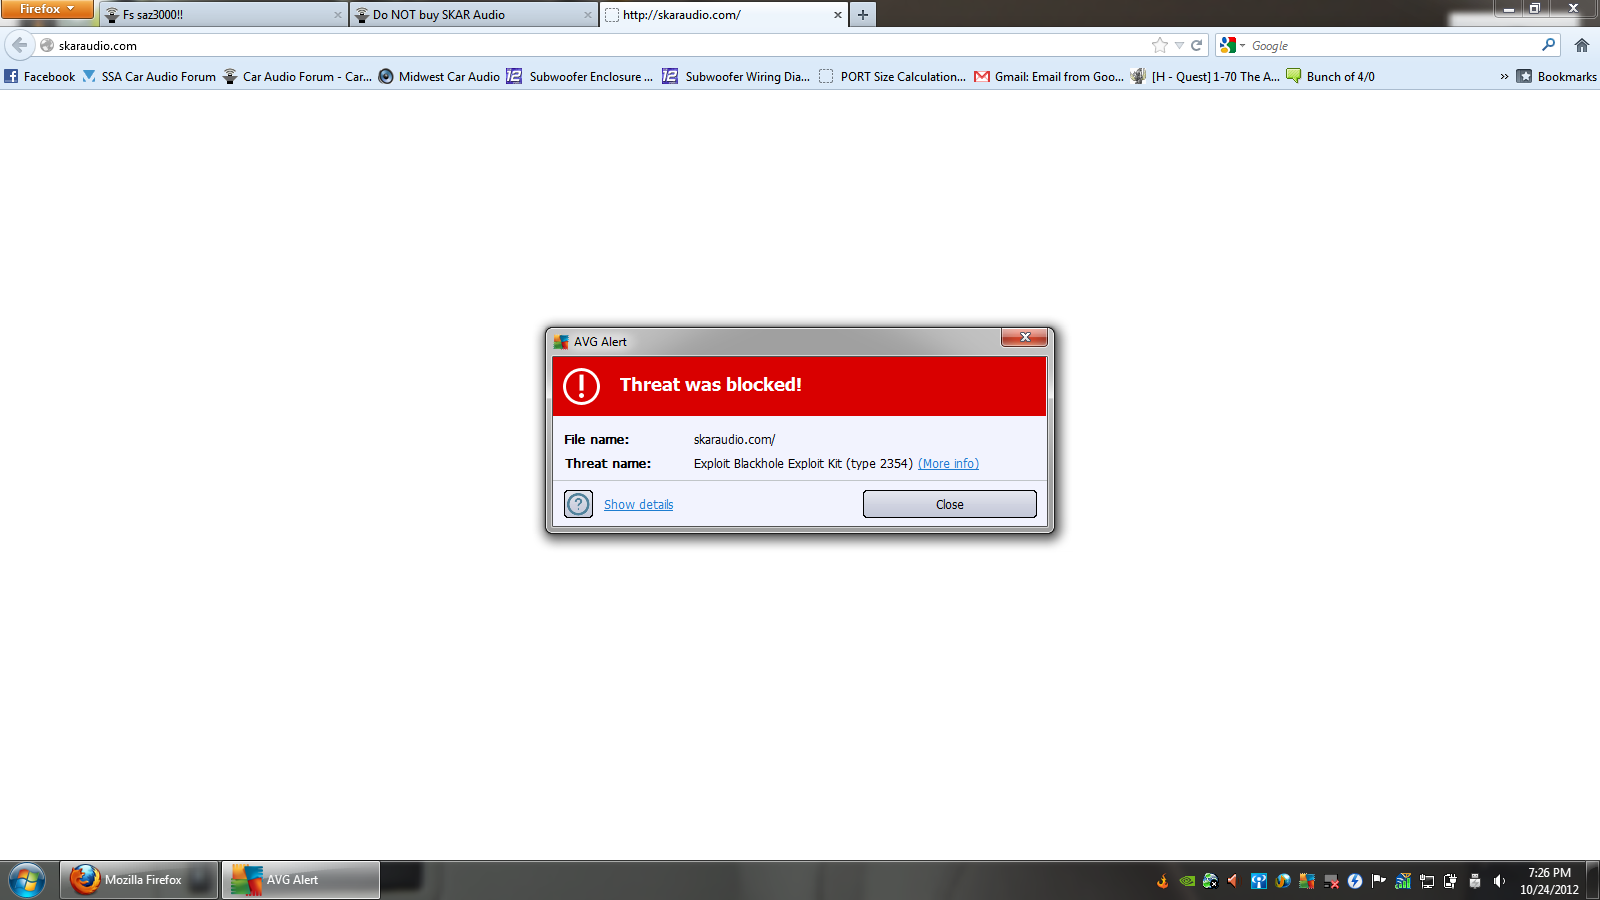The height and width of the screenshot is (900, 1600).
Task: Click the AVG help question mark icon
Action: click(579, 504)
